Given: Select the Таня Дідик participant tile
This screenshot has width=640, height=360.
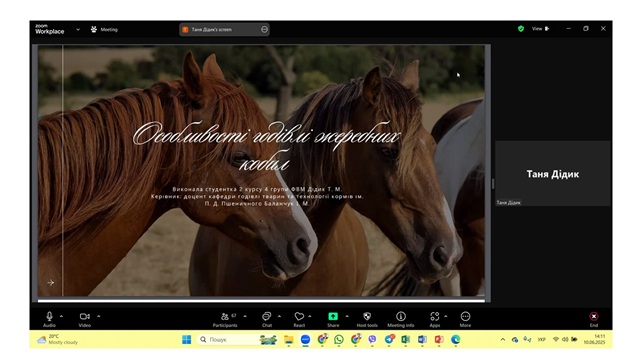Looking at the screenshot, I should point(553,174).
